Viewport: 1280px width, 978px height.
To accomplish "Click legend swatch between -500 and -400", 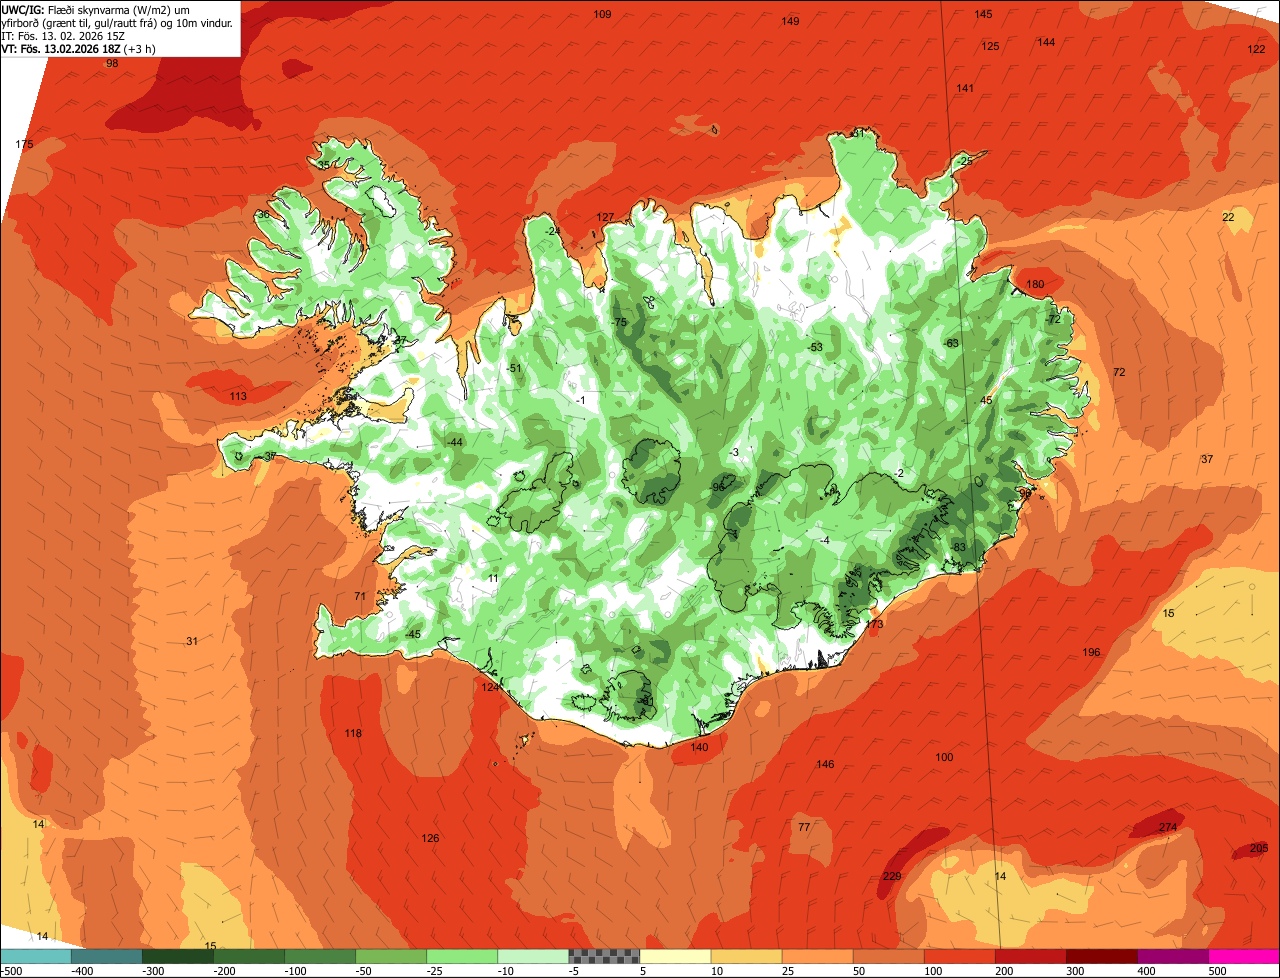I will (x=35, y=956).
